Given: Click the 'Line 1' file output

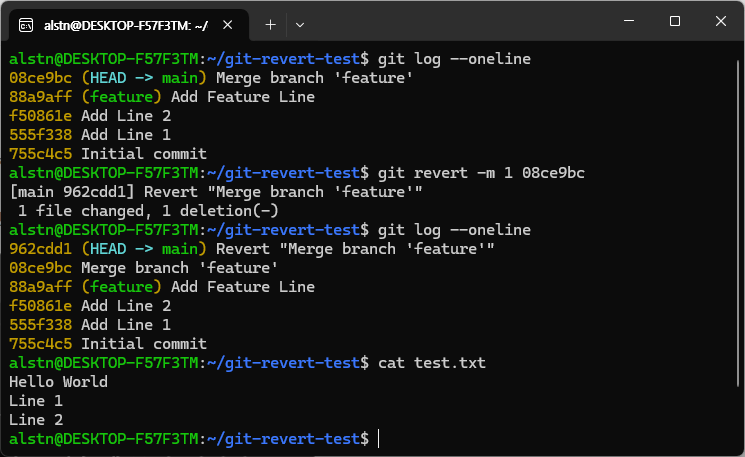Looking at the screenshot, I should pyautogui.click(x=36, y=401).
